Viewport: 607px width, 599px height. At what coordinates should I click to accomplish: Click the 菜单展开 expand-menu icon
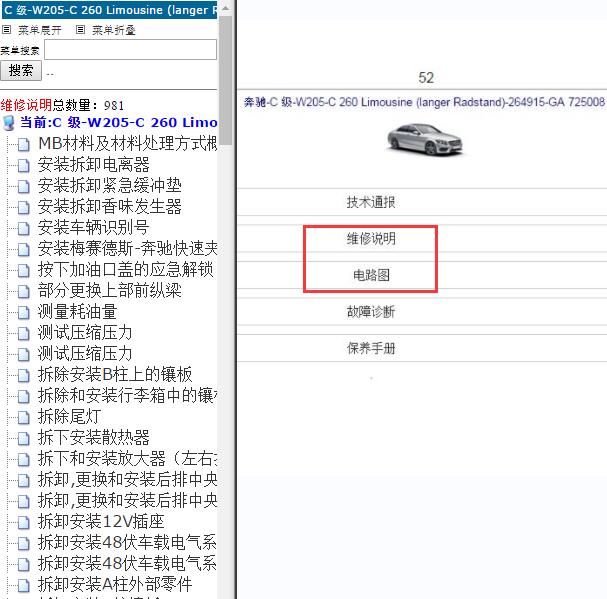7,29
